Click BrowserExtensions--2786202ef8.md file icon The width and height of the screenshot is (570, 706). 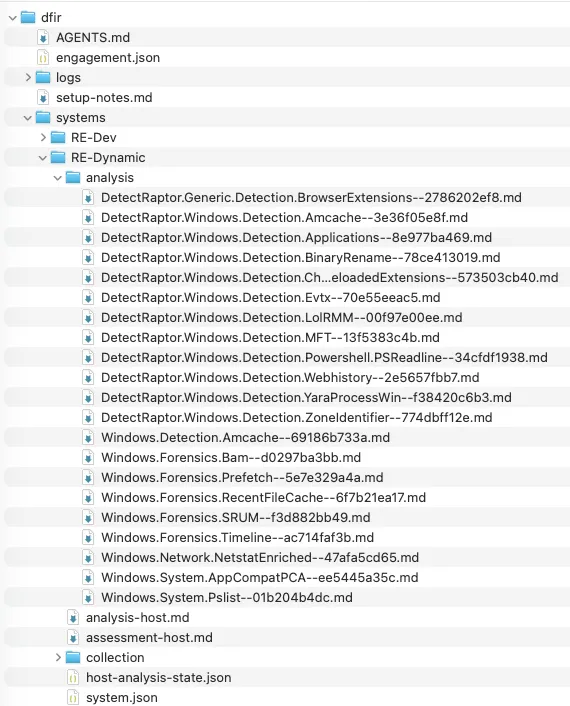coord(88,198)
